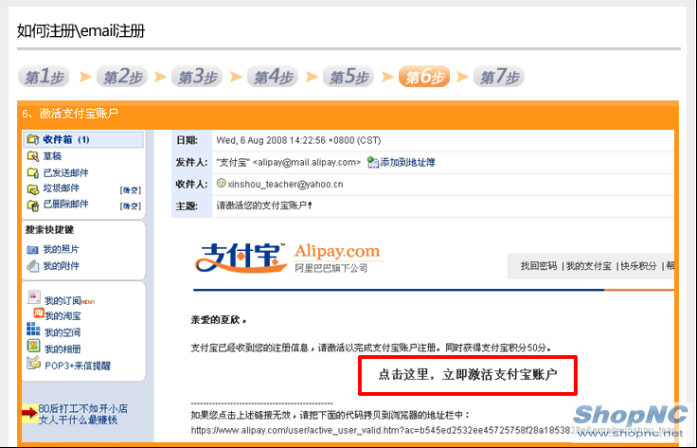Click the 垃圾邮件 spam folder icon
697x448 pixels.
point(33,189)
